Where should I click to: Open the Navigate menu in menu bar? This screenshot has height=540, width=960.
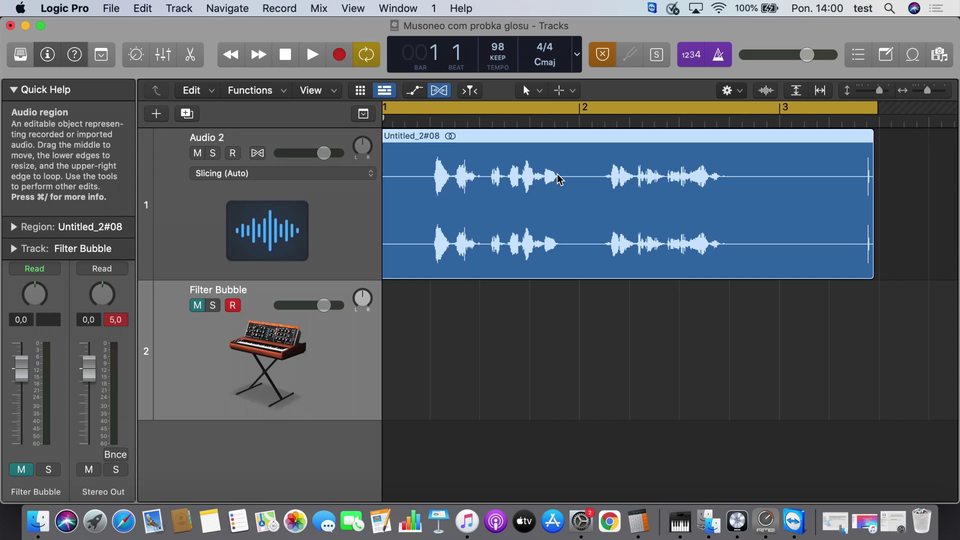[x=227, y=8]
